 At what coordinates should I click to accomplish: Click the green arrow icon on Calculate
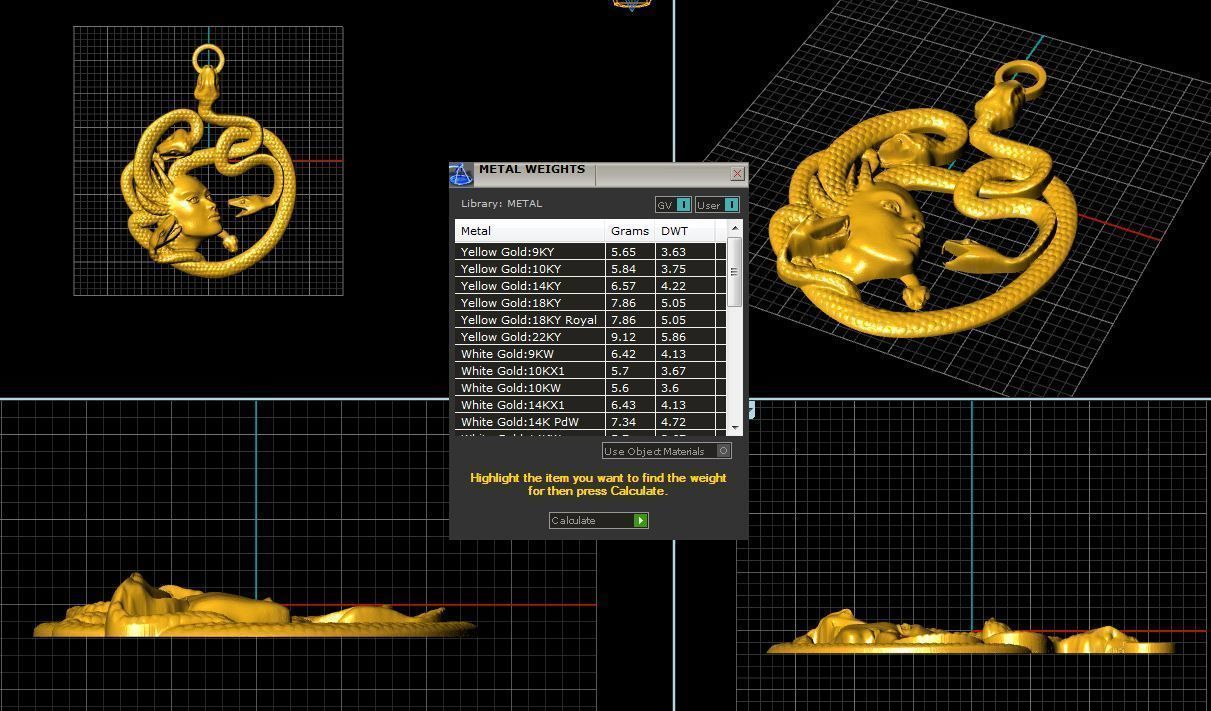(x=640, y=520)
